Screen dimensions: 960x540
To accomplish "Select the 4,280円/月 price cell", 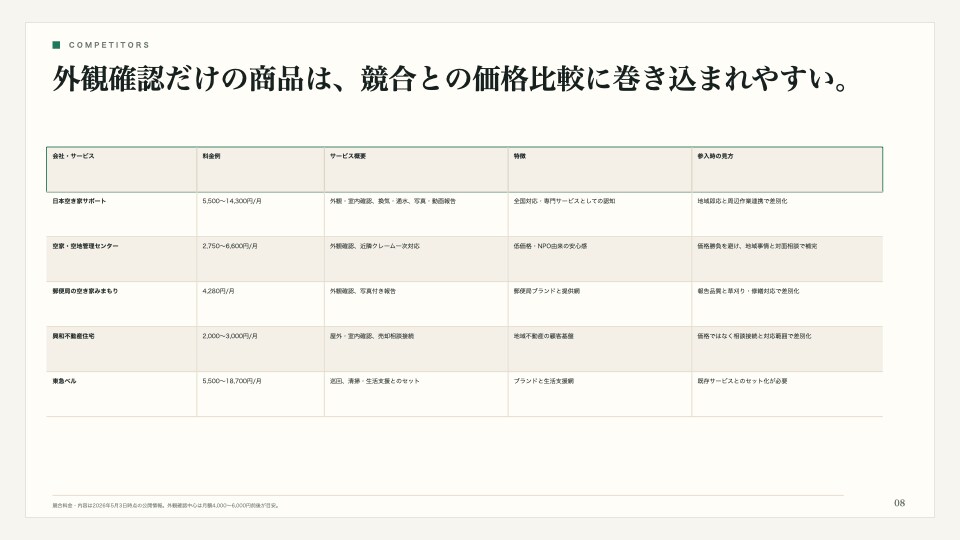I will point(260,304).
